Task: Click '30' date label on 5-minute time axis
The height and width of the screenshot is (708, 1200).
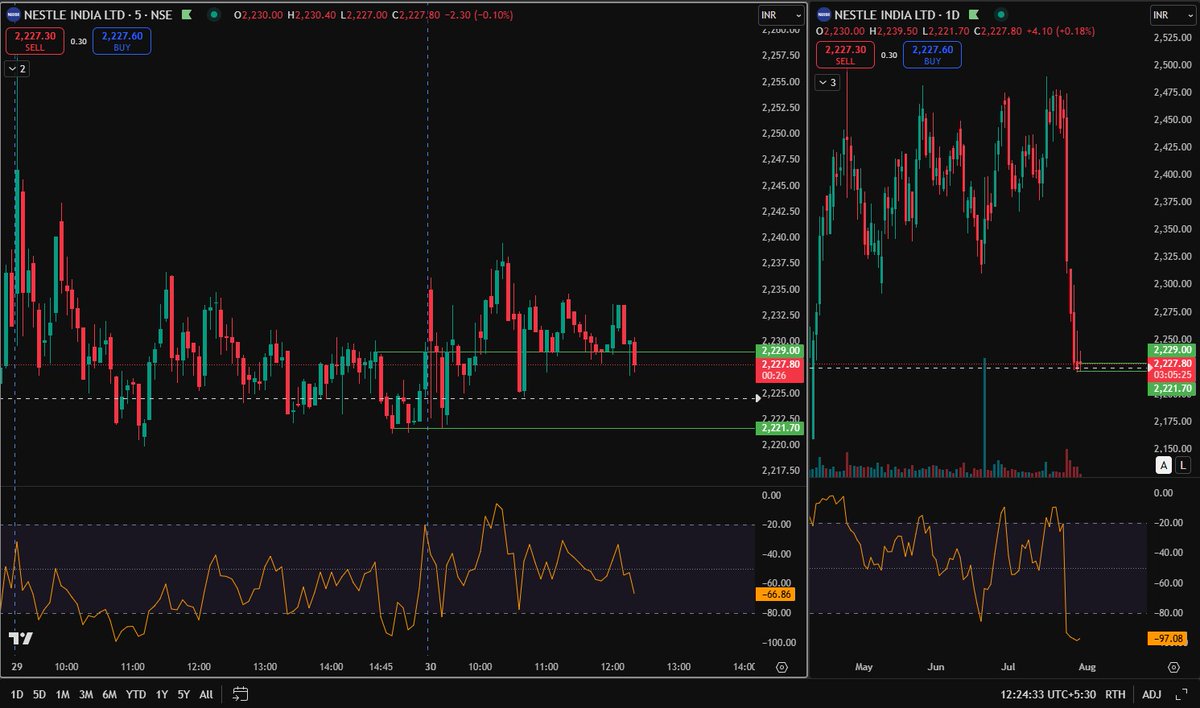Action: pyautogui.click(x=430, y=666)
